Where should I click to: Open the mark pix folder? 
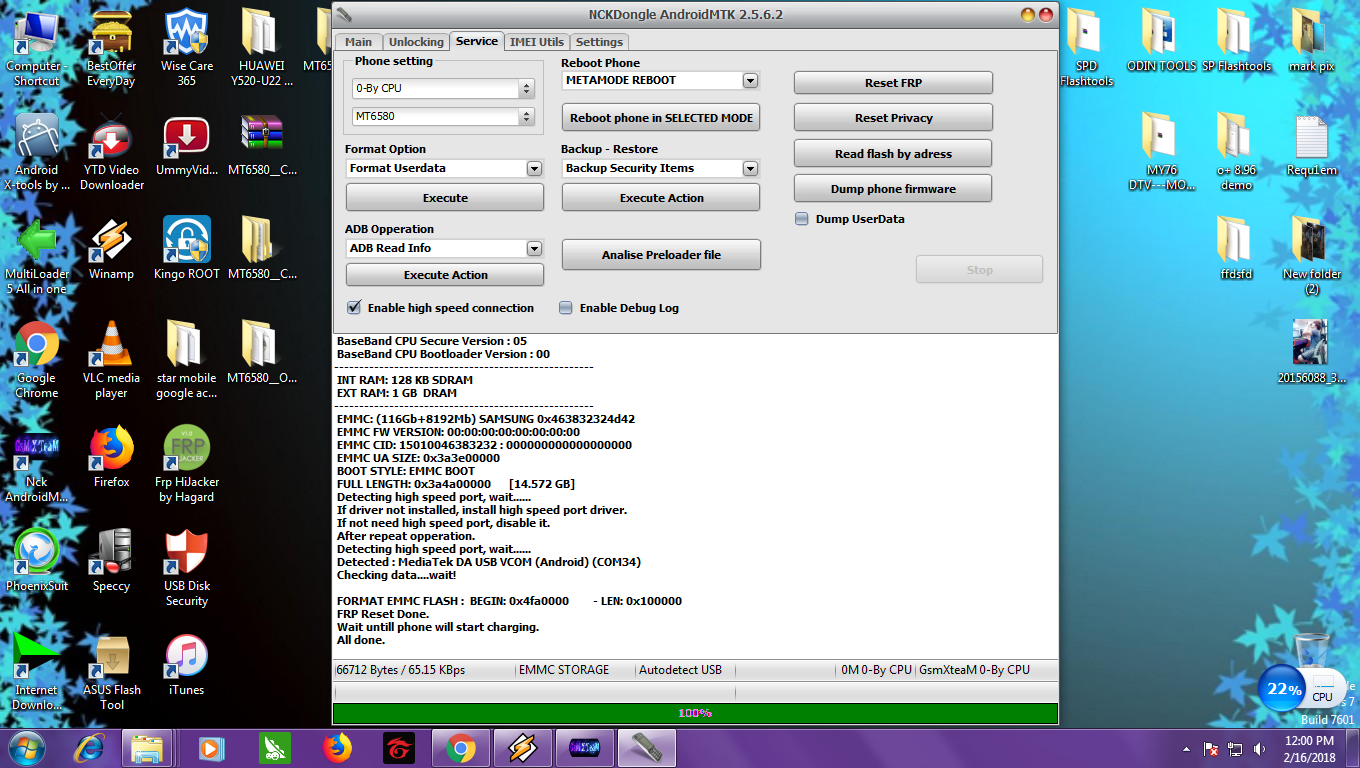pos(1311,39)
